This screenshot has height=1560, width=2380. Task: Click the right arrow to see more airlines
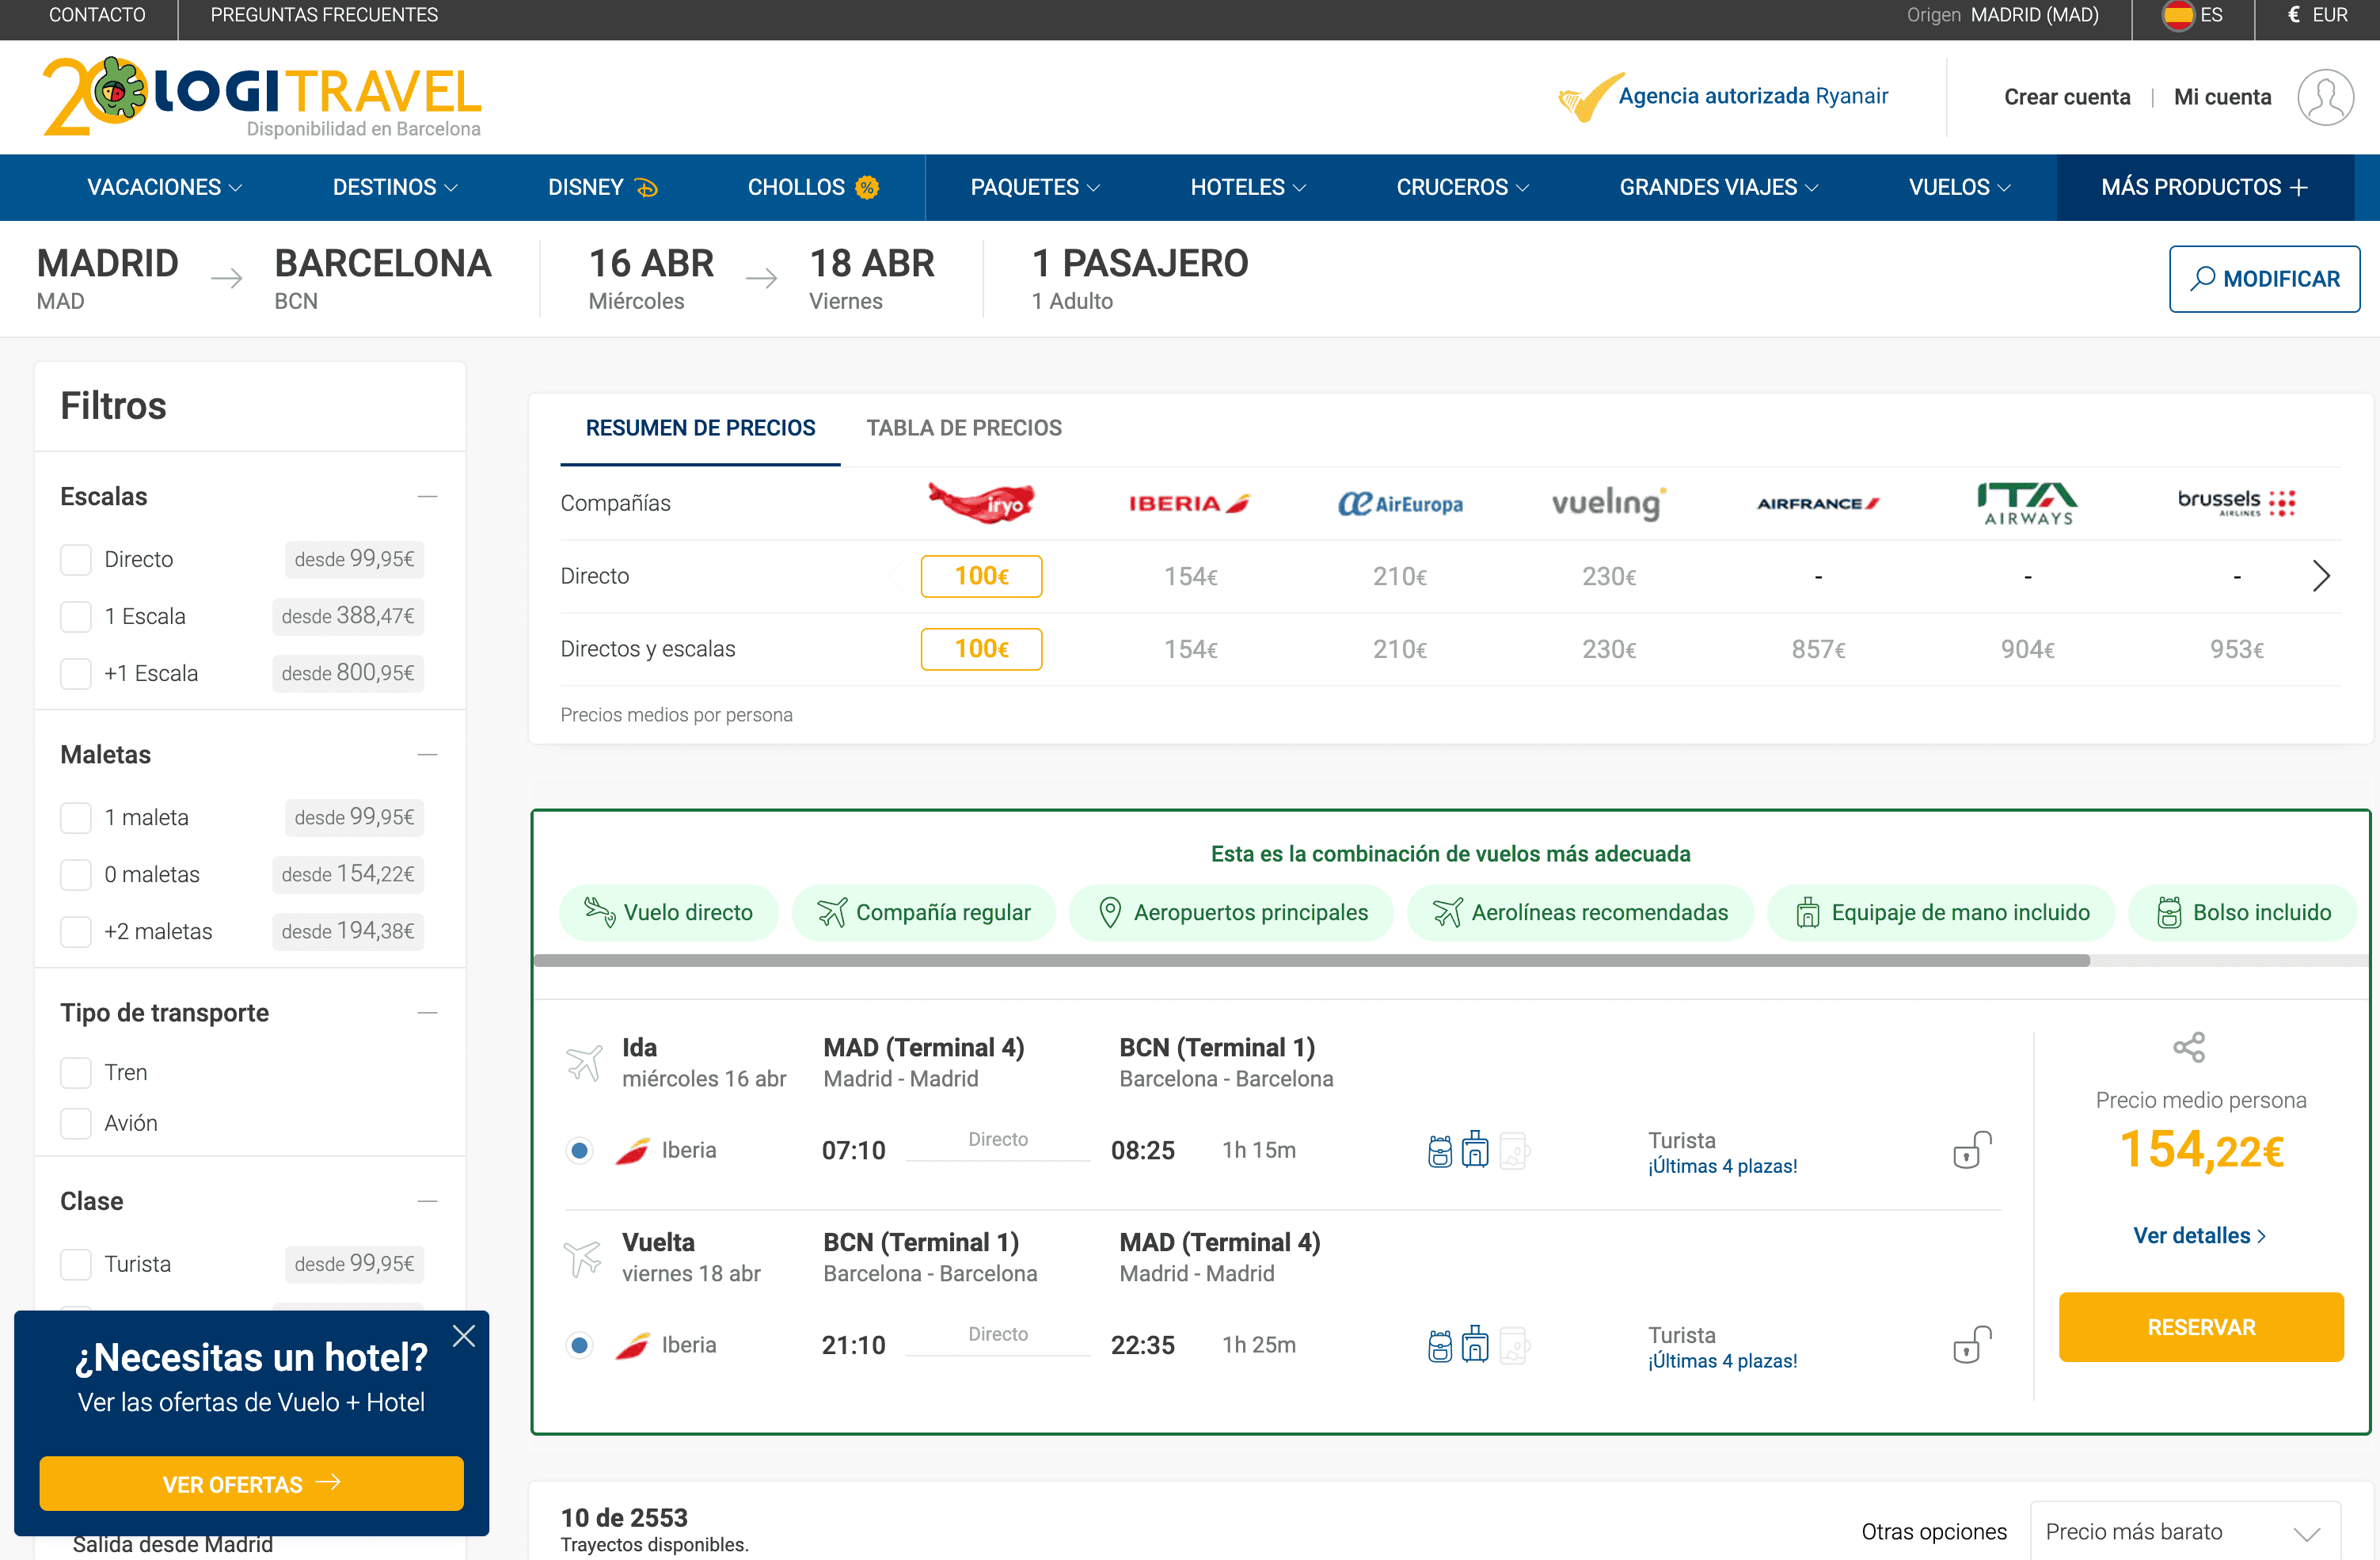tap(2321, 576)
